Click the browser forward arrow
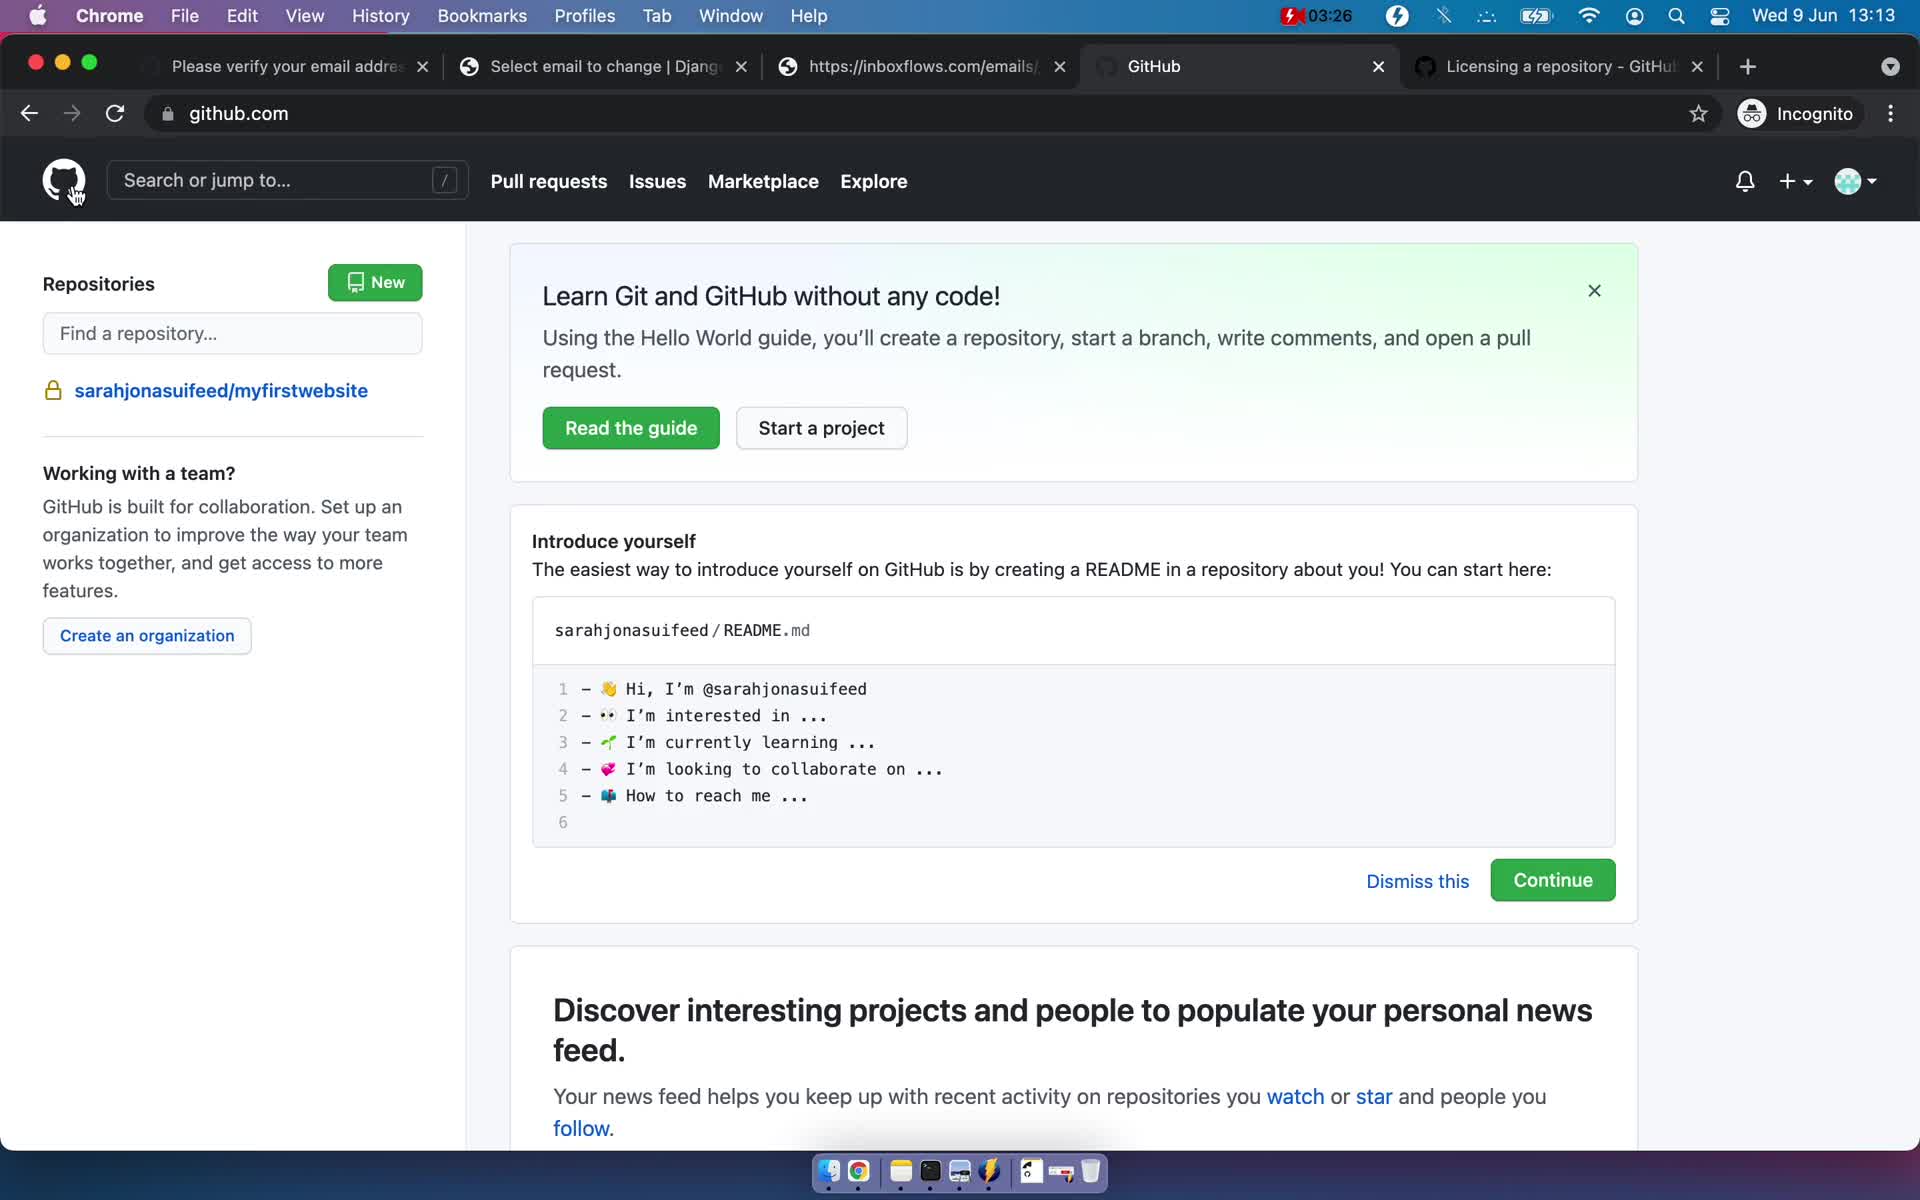 (x=72, y=114)
